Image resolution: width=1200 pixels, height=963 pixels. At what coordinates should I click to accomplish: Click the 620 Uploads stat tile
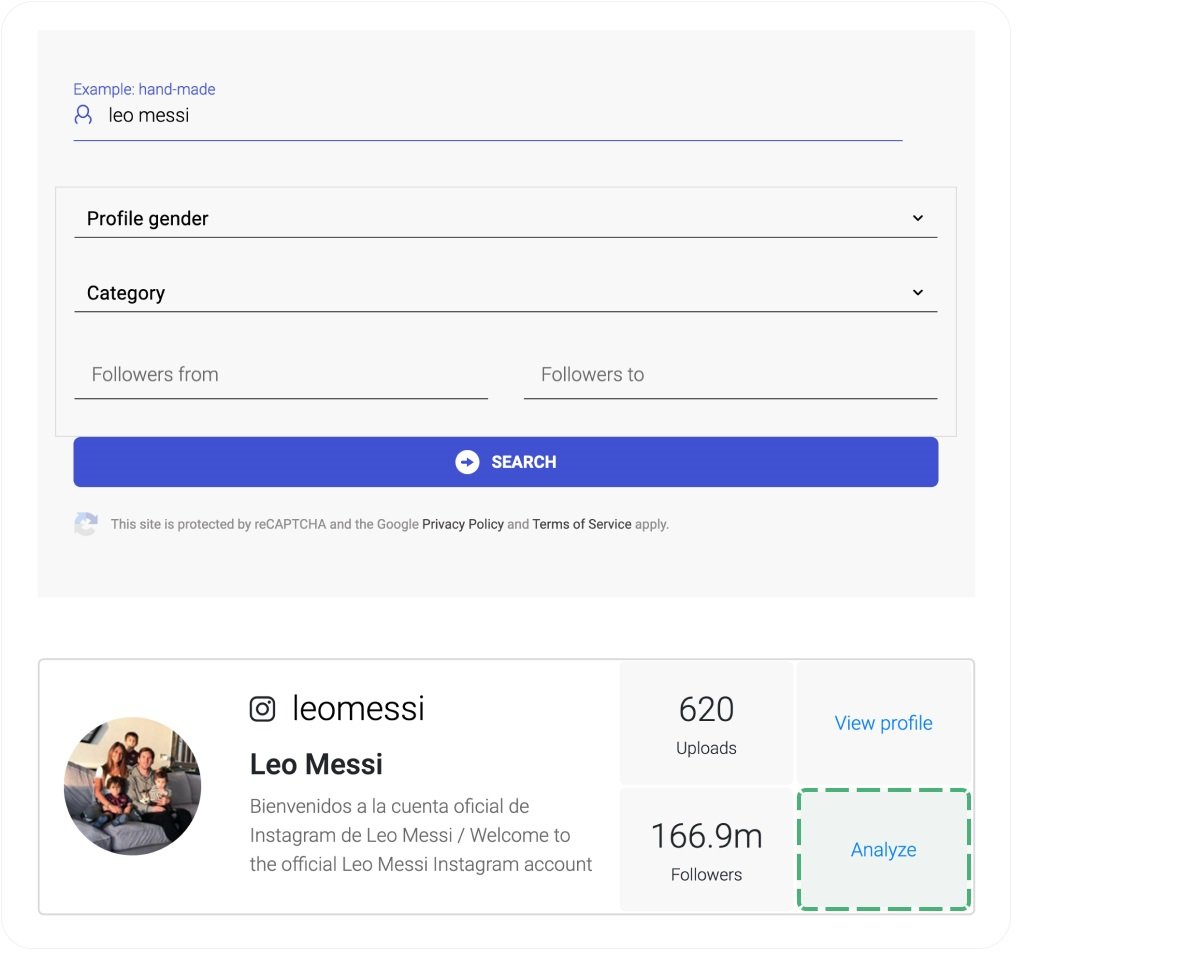pos(706,723)
